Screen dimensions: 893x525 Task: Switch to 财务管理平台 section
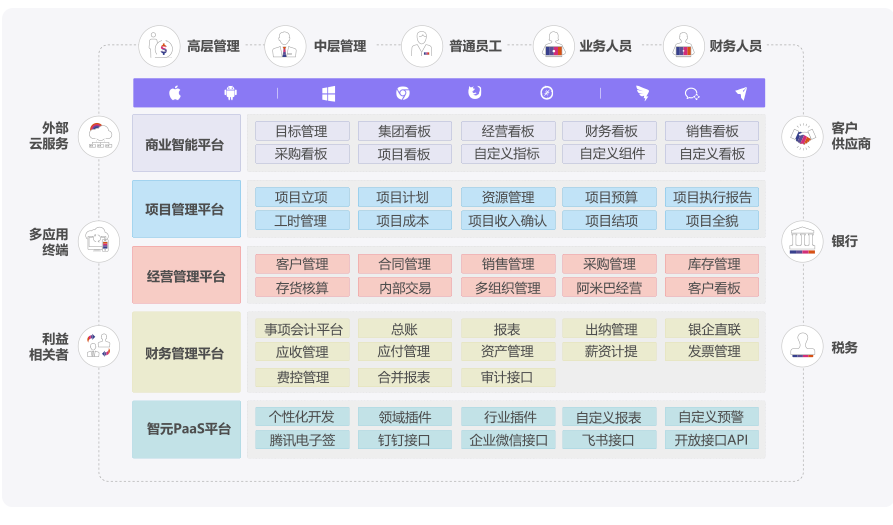coord(186,352)
